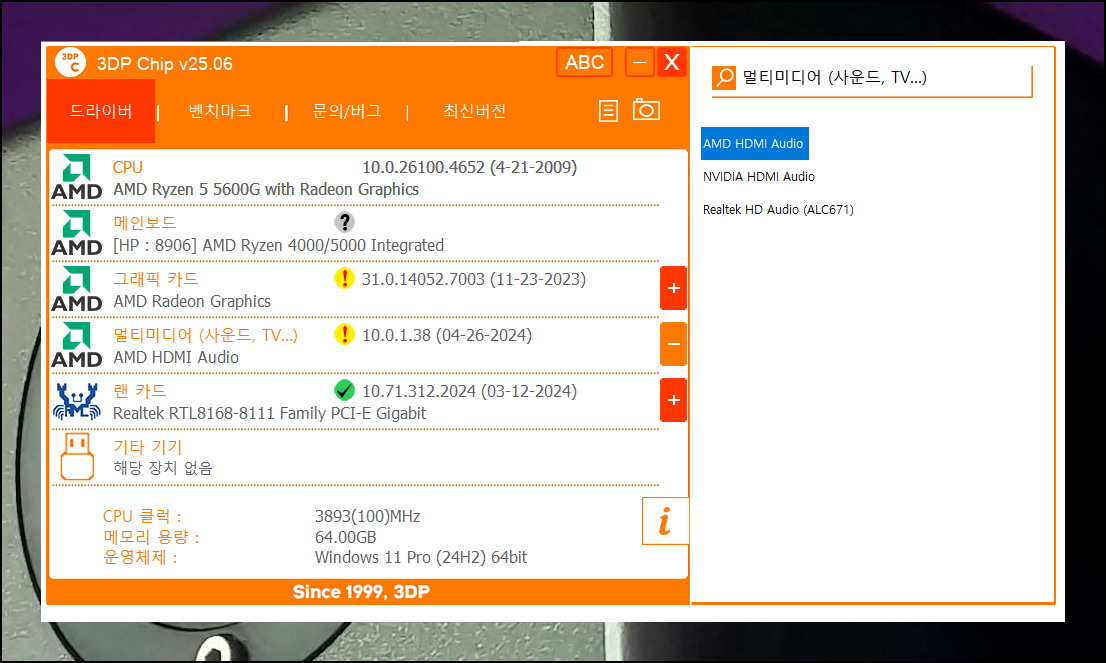Expand the 랜 카드 row with plus button

click(673, 400)
